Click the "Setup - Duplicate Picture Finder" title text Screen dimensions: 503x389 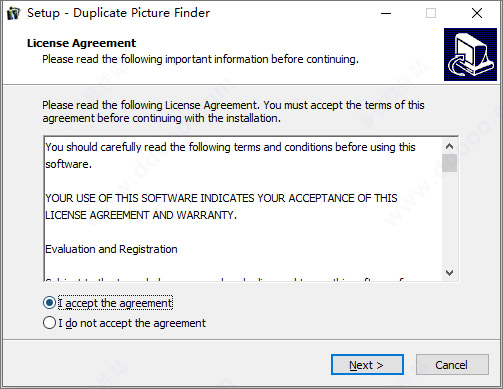pos(119,13)
